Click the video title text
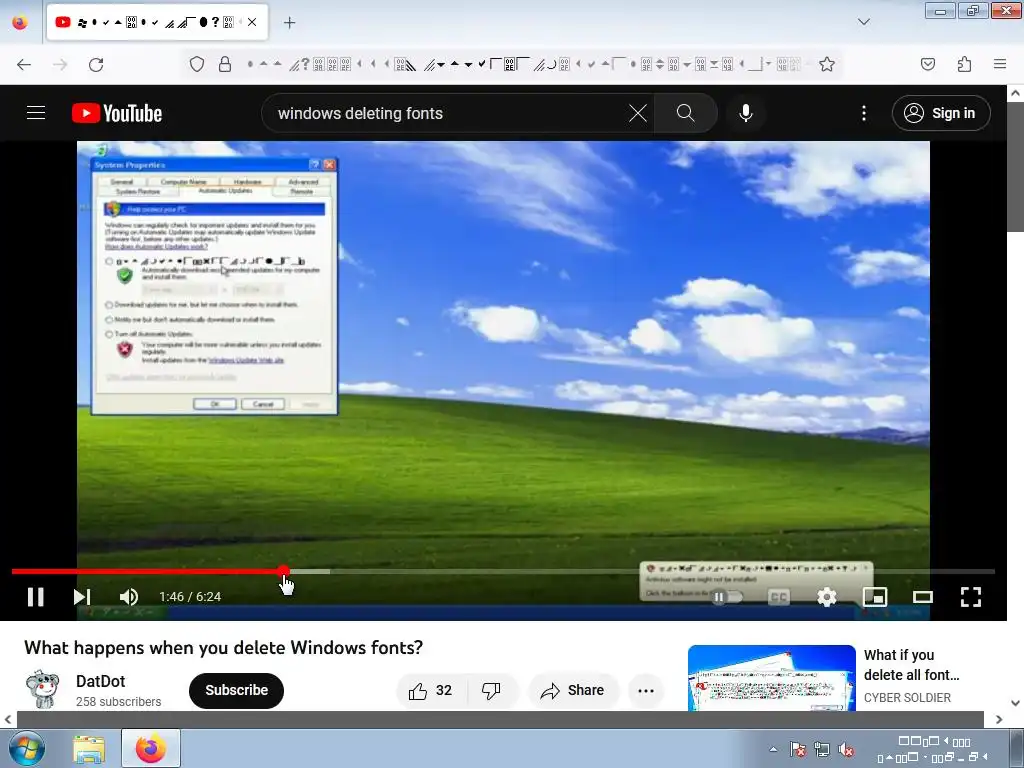Viewport: 1024px width, 768px height. click(223, 647)
